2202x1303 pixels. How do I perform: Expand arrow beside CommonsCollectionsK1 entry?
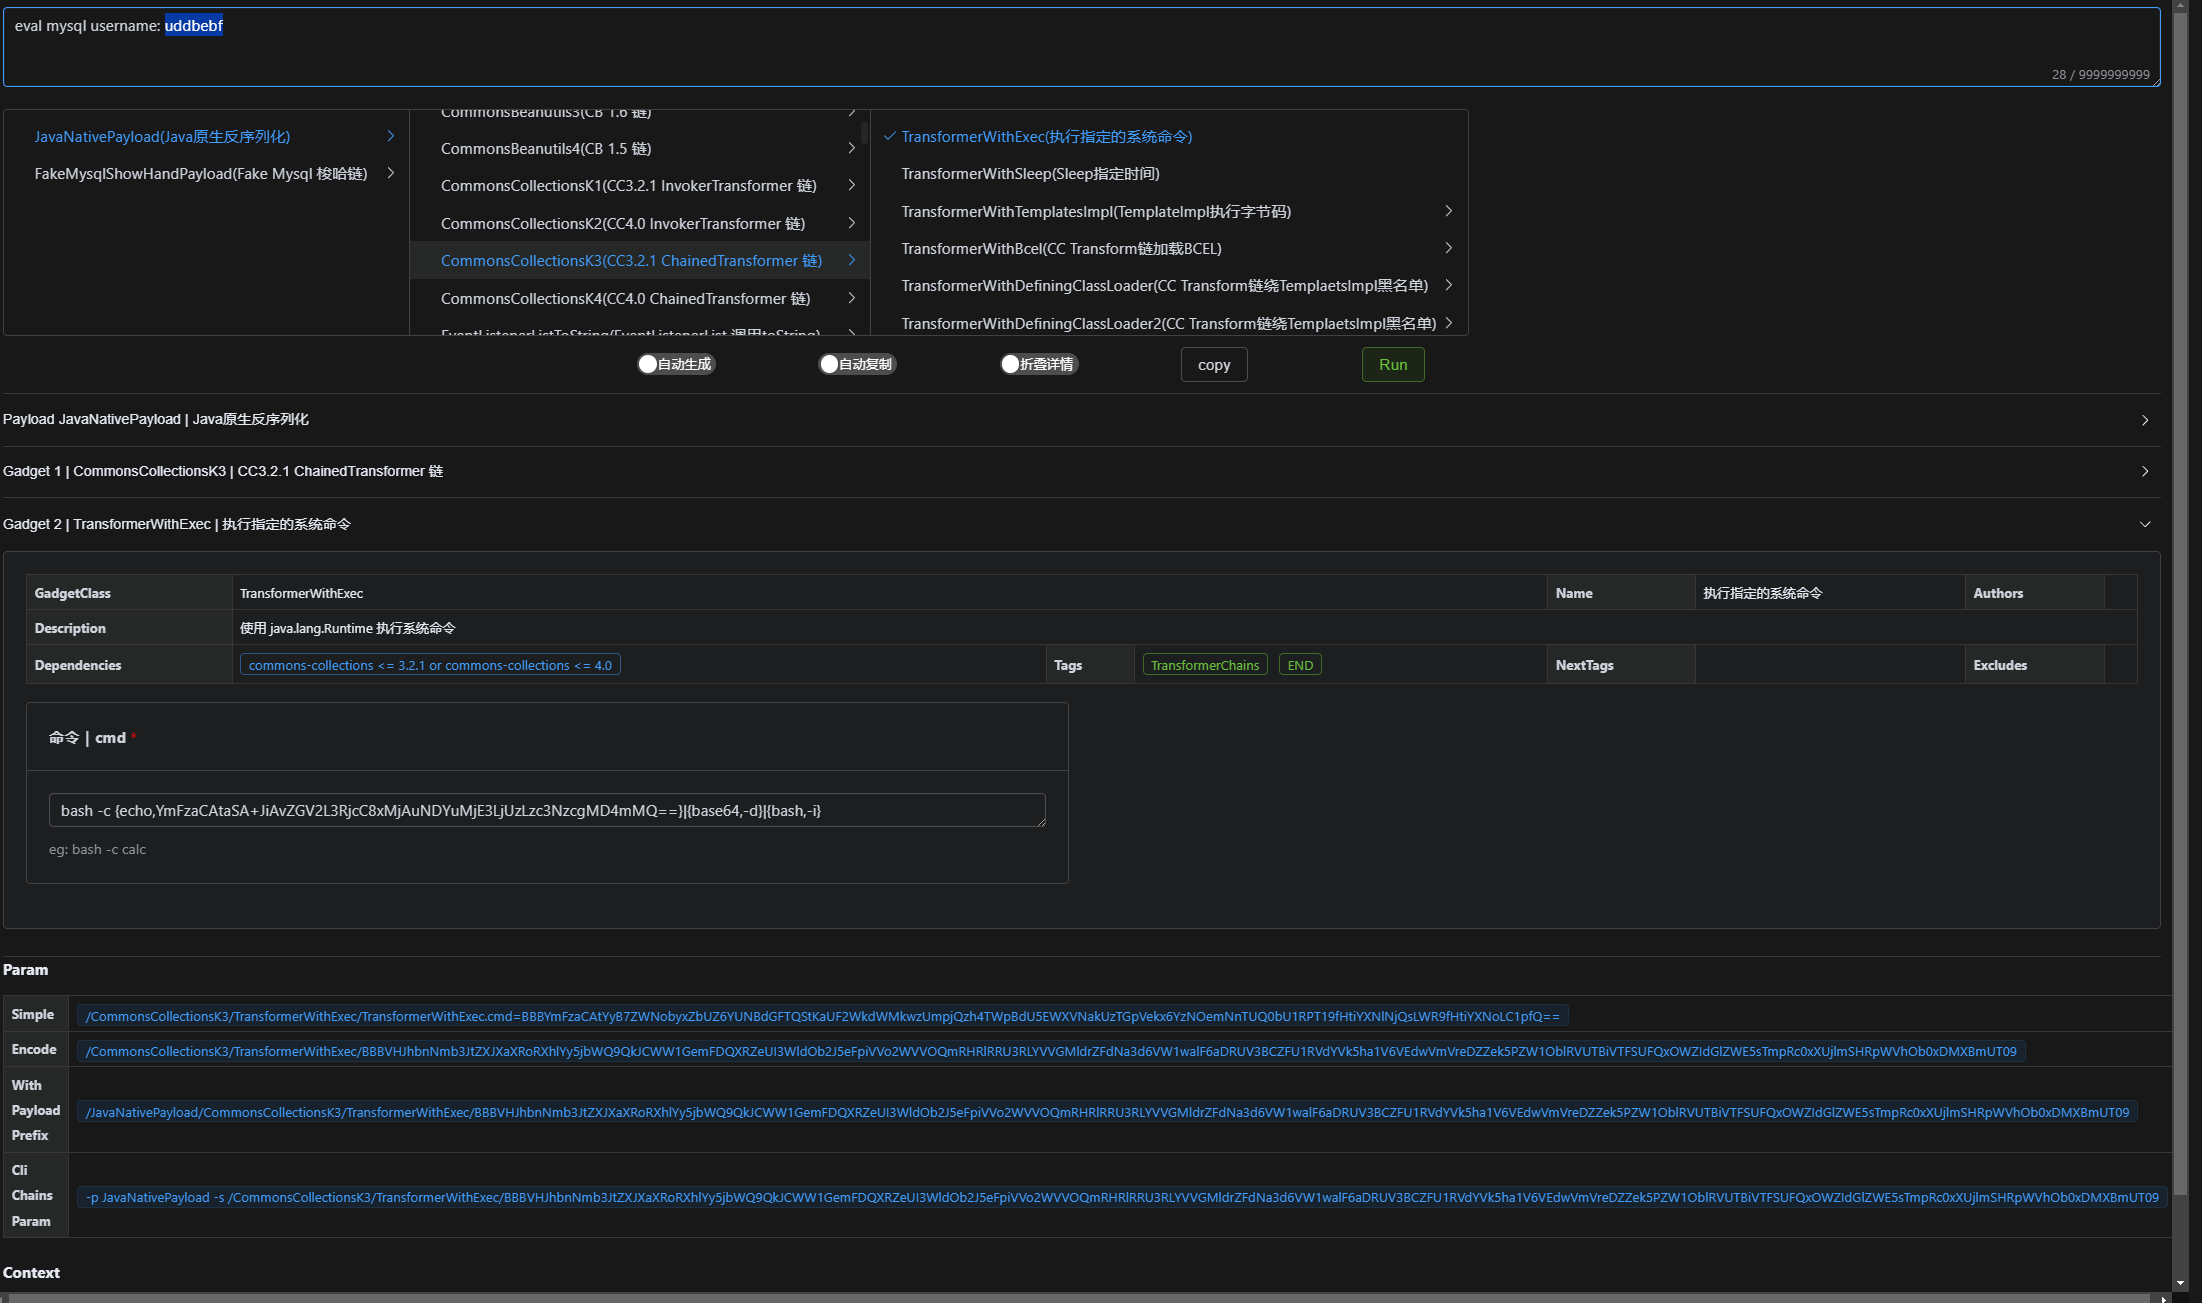[x=852, y=185]
